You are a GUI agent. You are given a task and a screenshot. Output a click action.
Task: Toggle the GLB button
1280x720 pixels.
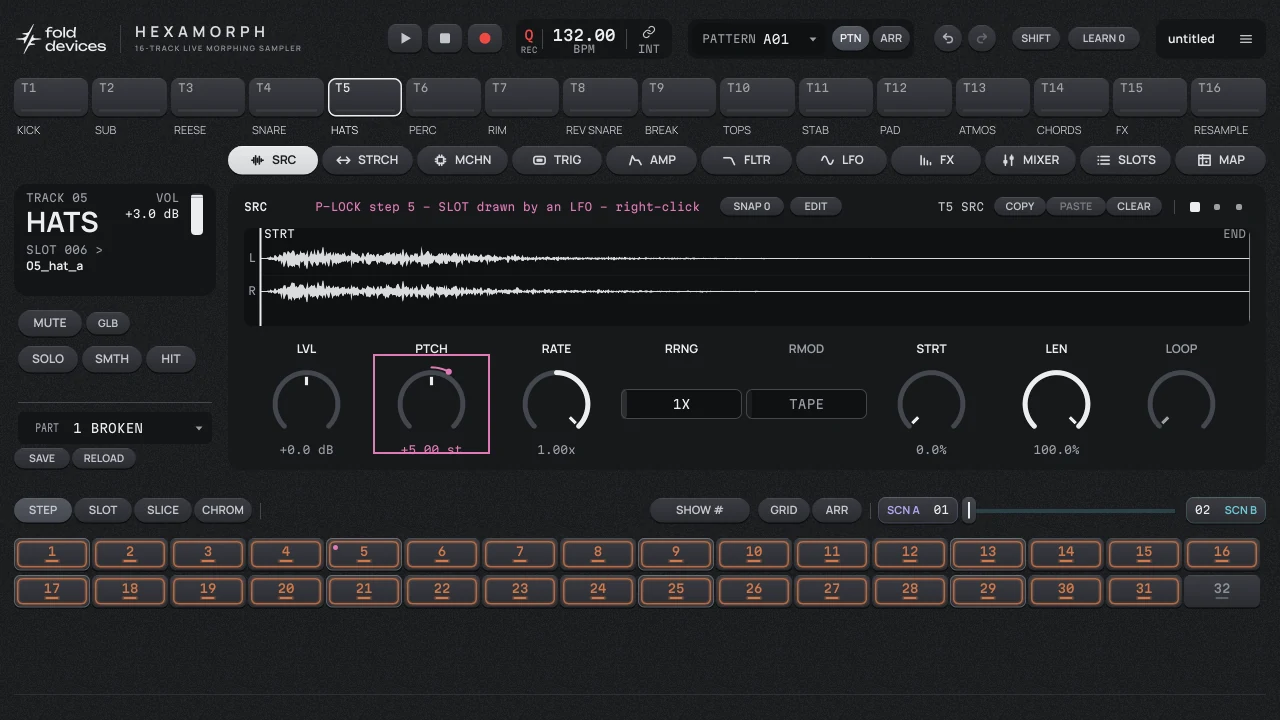[x=108, y=323]
